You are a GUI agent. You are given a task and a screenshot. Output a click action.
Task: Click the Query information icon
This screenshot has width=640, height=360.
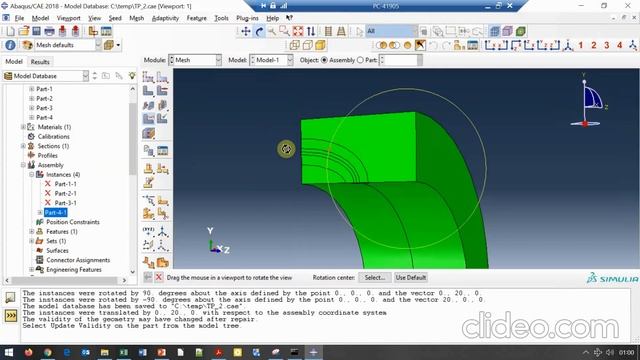10,45
